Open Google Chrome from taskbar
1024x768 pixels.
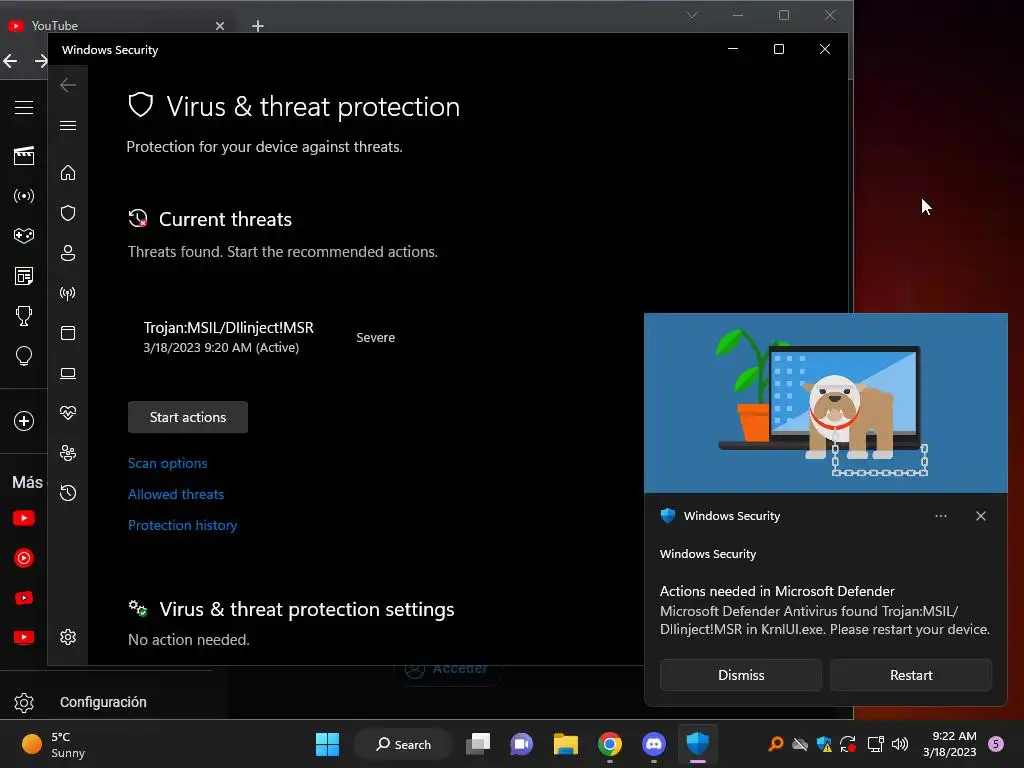609,744
